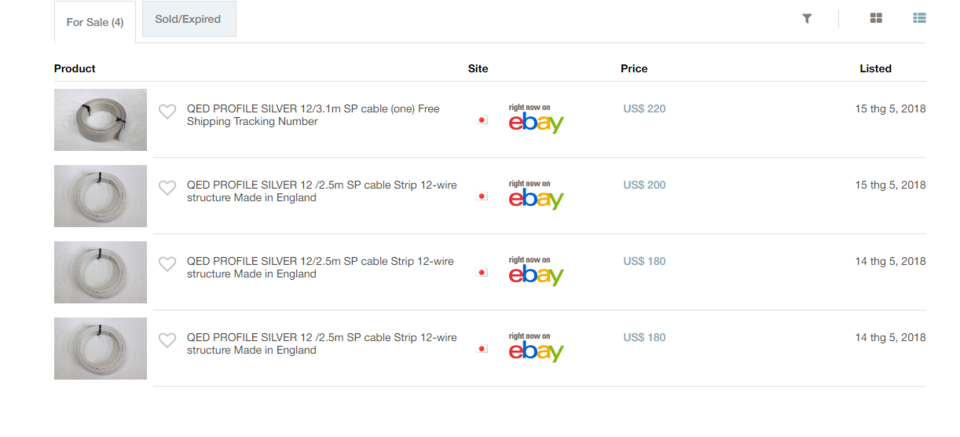The width and height of the screenshot is (960, 437).
Task: Switch to grid view layout
Action: tap(876, 18)
